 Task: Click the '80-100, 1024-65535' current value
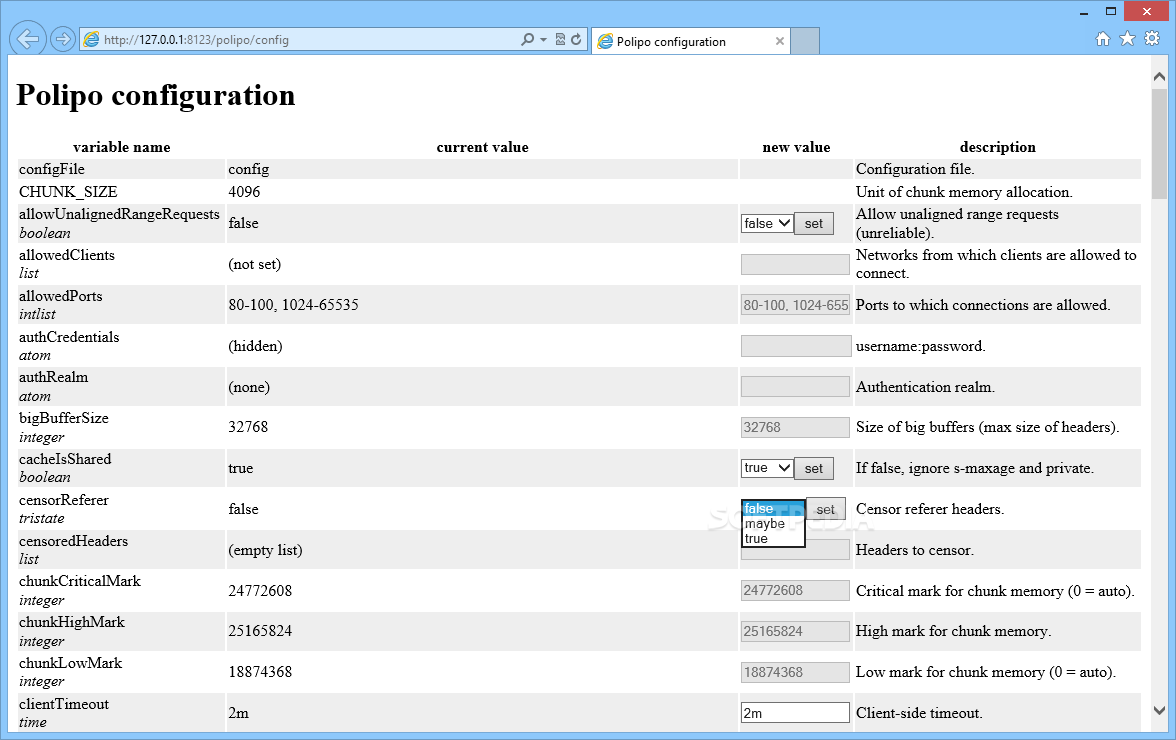pyautogui.click(x=293, y=305)
